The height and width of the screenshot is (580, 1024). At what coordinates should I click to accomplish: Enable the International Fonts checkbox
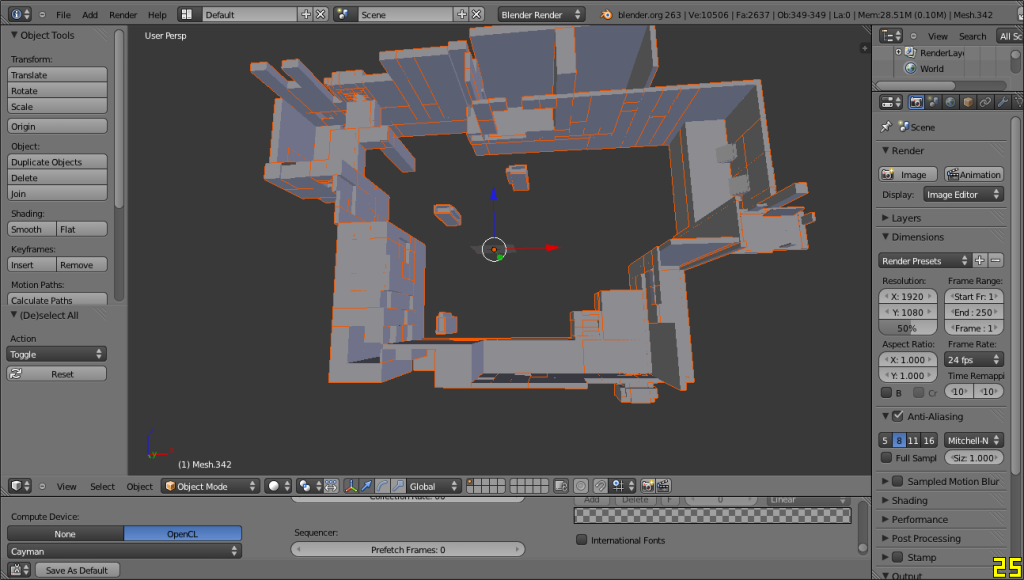click(581, 539)
